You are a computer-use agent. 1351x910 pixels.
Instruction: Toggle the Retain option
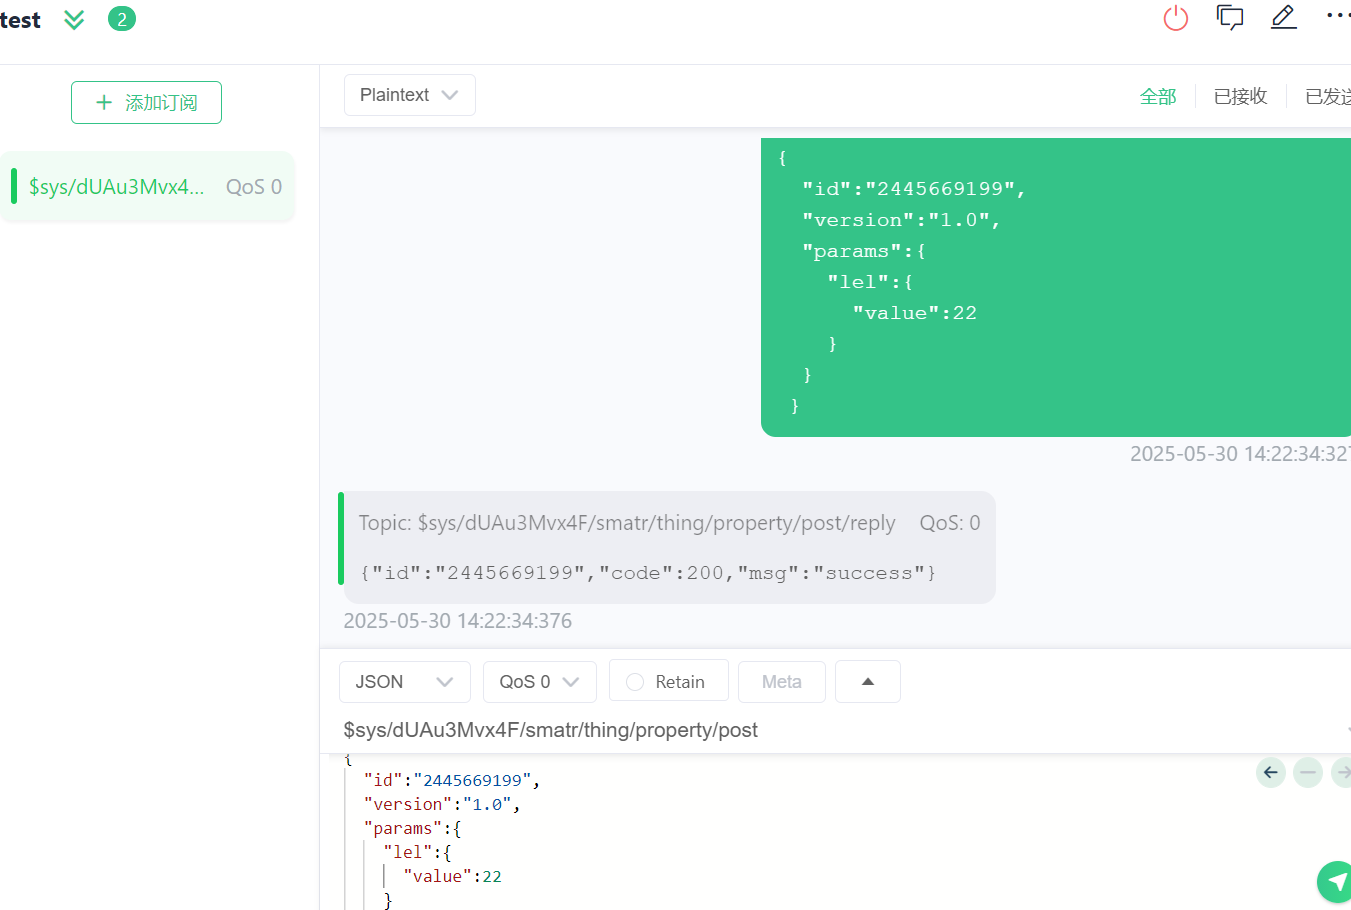click(669, 682)
